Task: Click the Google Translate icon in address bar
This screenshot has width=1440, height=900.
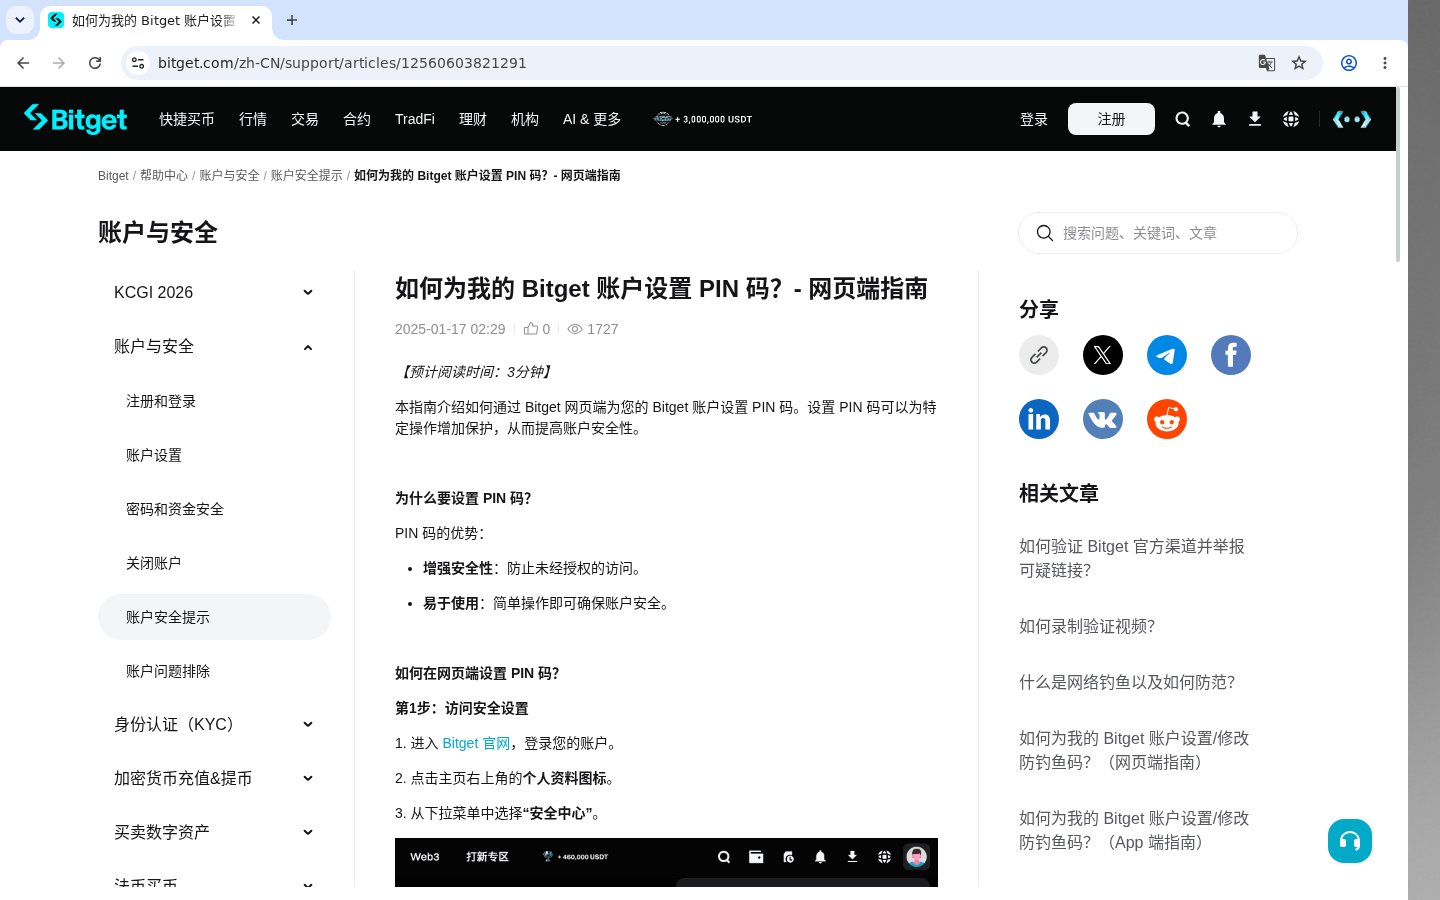Action: pos(1267,63)
